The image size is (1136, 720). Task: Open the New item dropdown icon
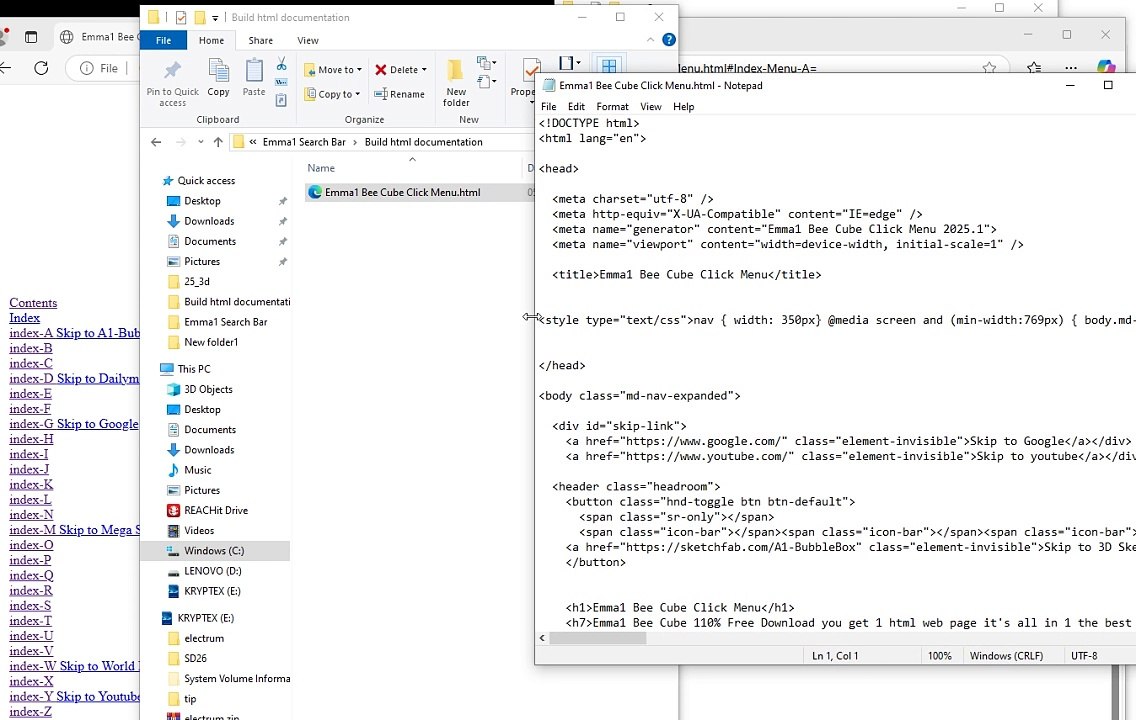(486, 63)
